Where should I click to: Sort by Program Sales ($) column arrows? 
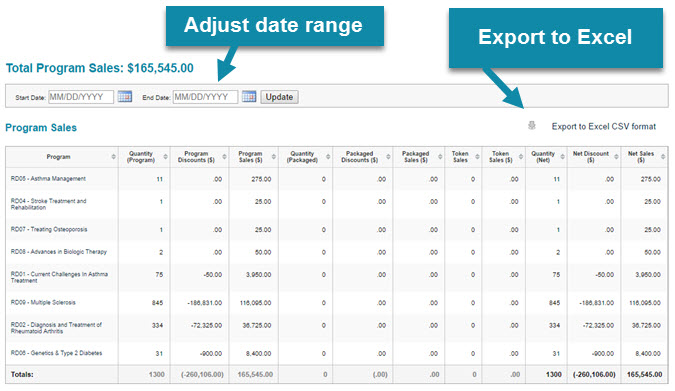tap(274, 157)
